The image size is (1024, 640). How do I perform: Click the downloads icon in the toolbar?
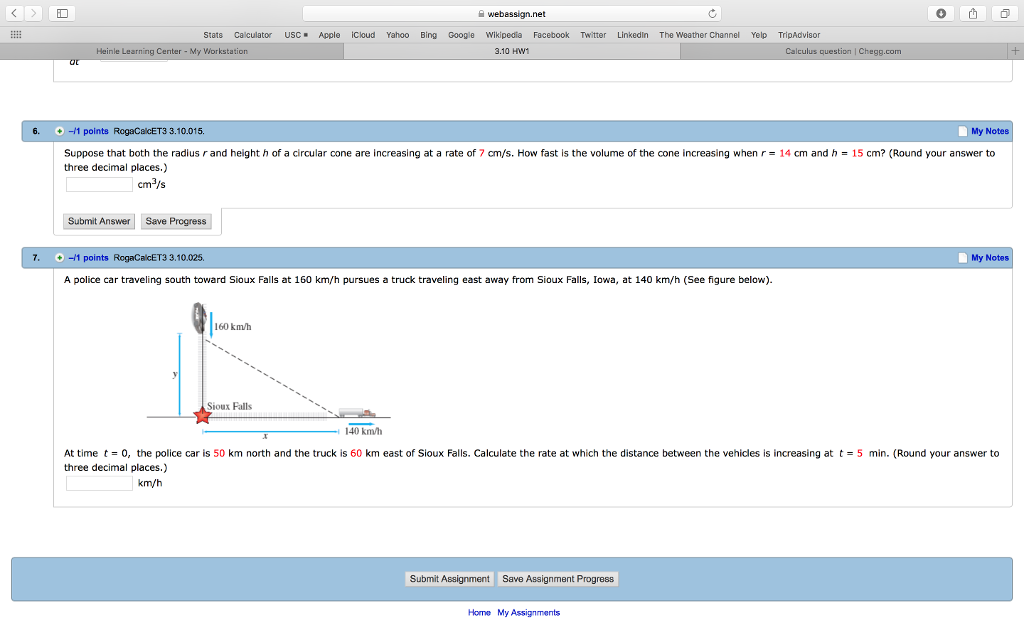(x=940, y=13)
